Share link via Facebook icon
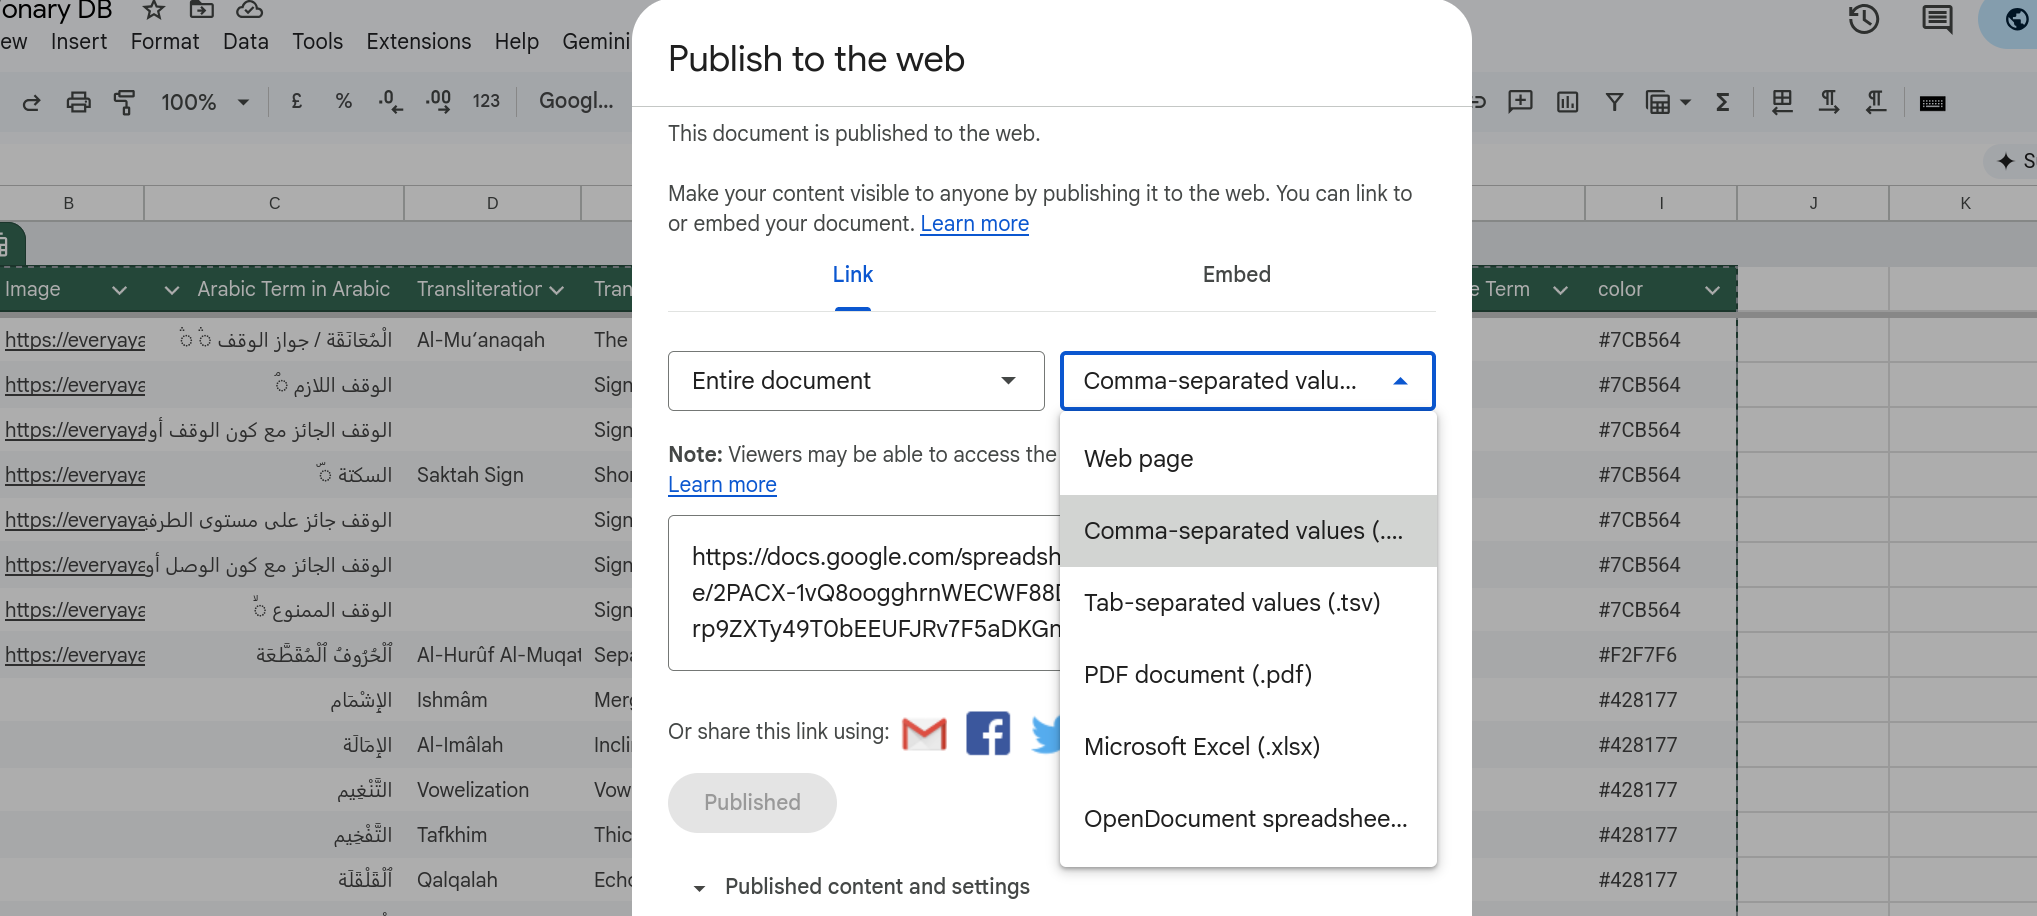This screenshot has width=2037, height=916. (987, 733)
